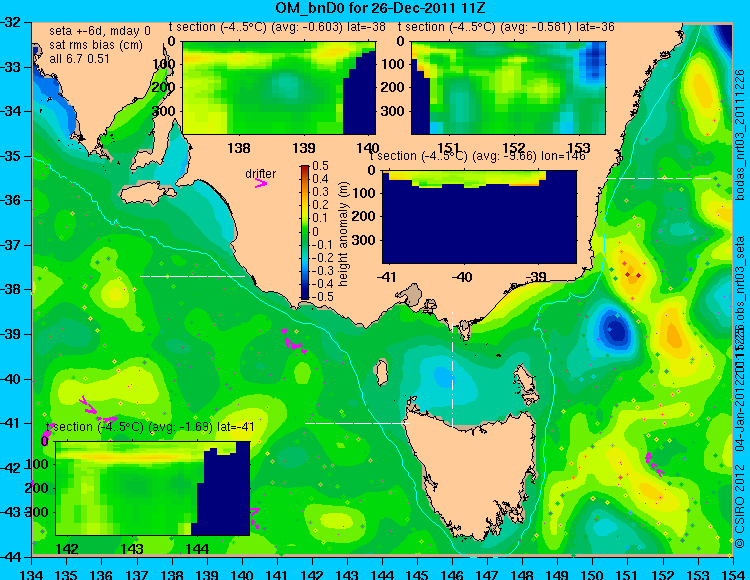Click the 152 tick label under lat=-36 inset

(x=514, y=148)
